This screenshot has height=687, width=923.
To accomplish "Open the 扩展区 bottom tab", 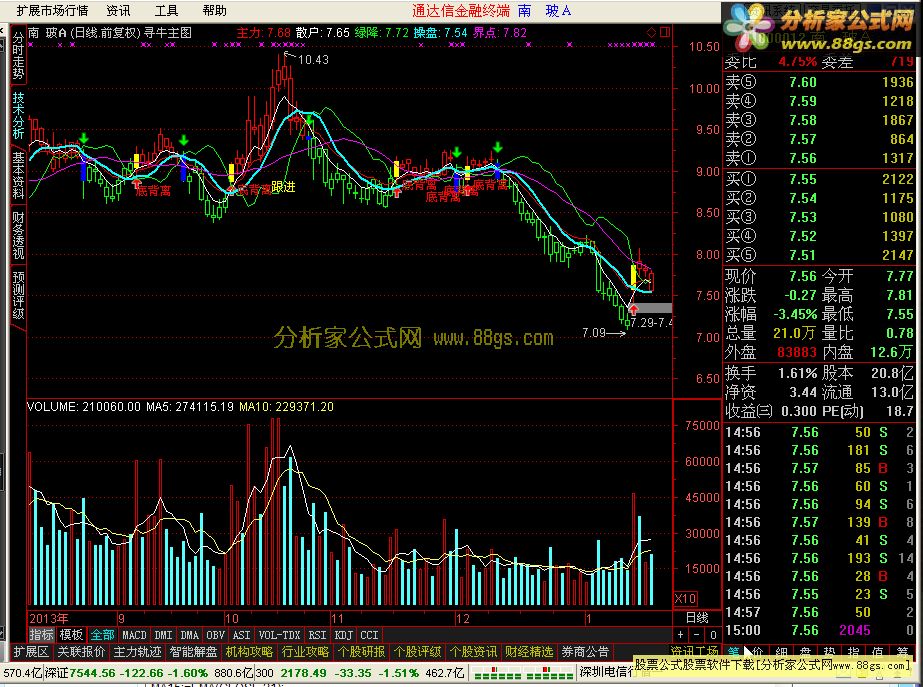I will [31, 652].
